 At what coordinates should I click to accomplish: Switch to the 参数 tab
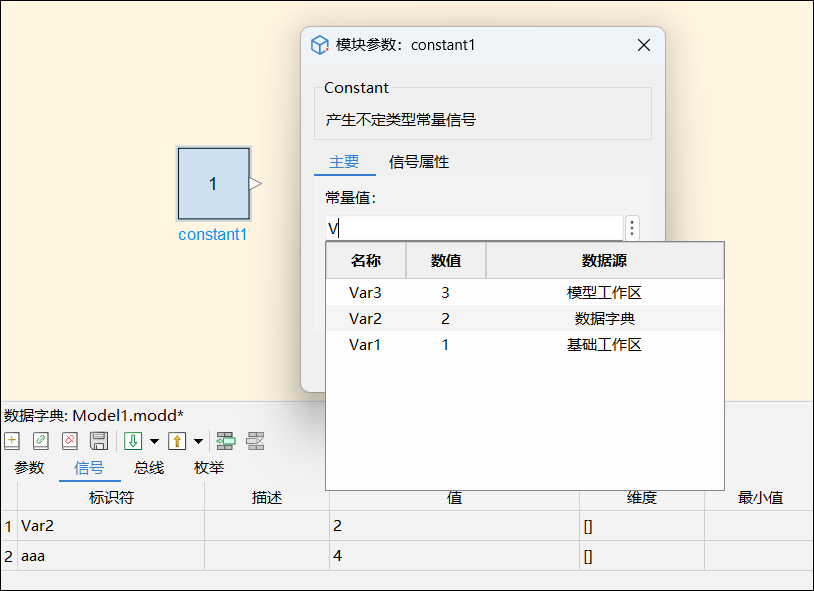point(29,468)
